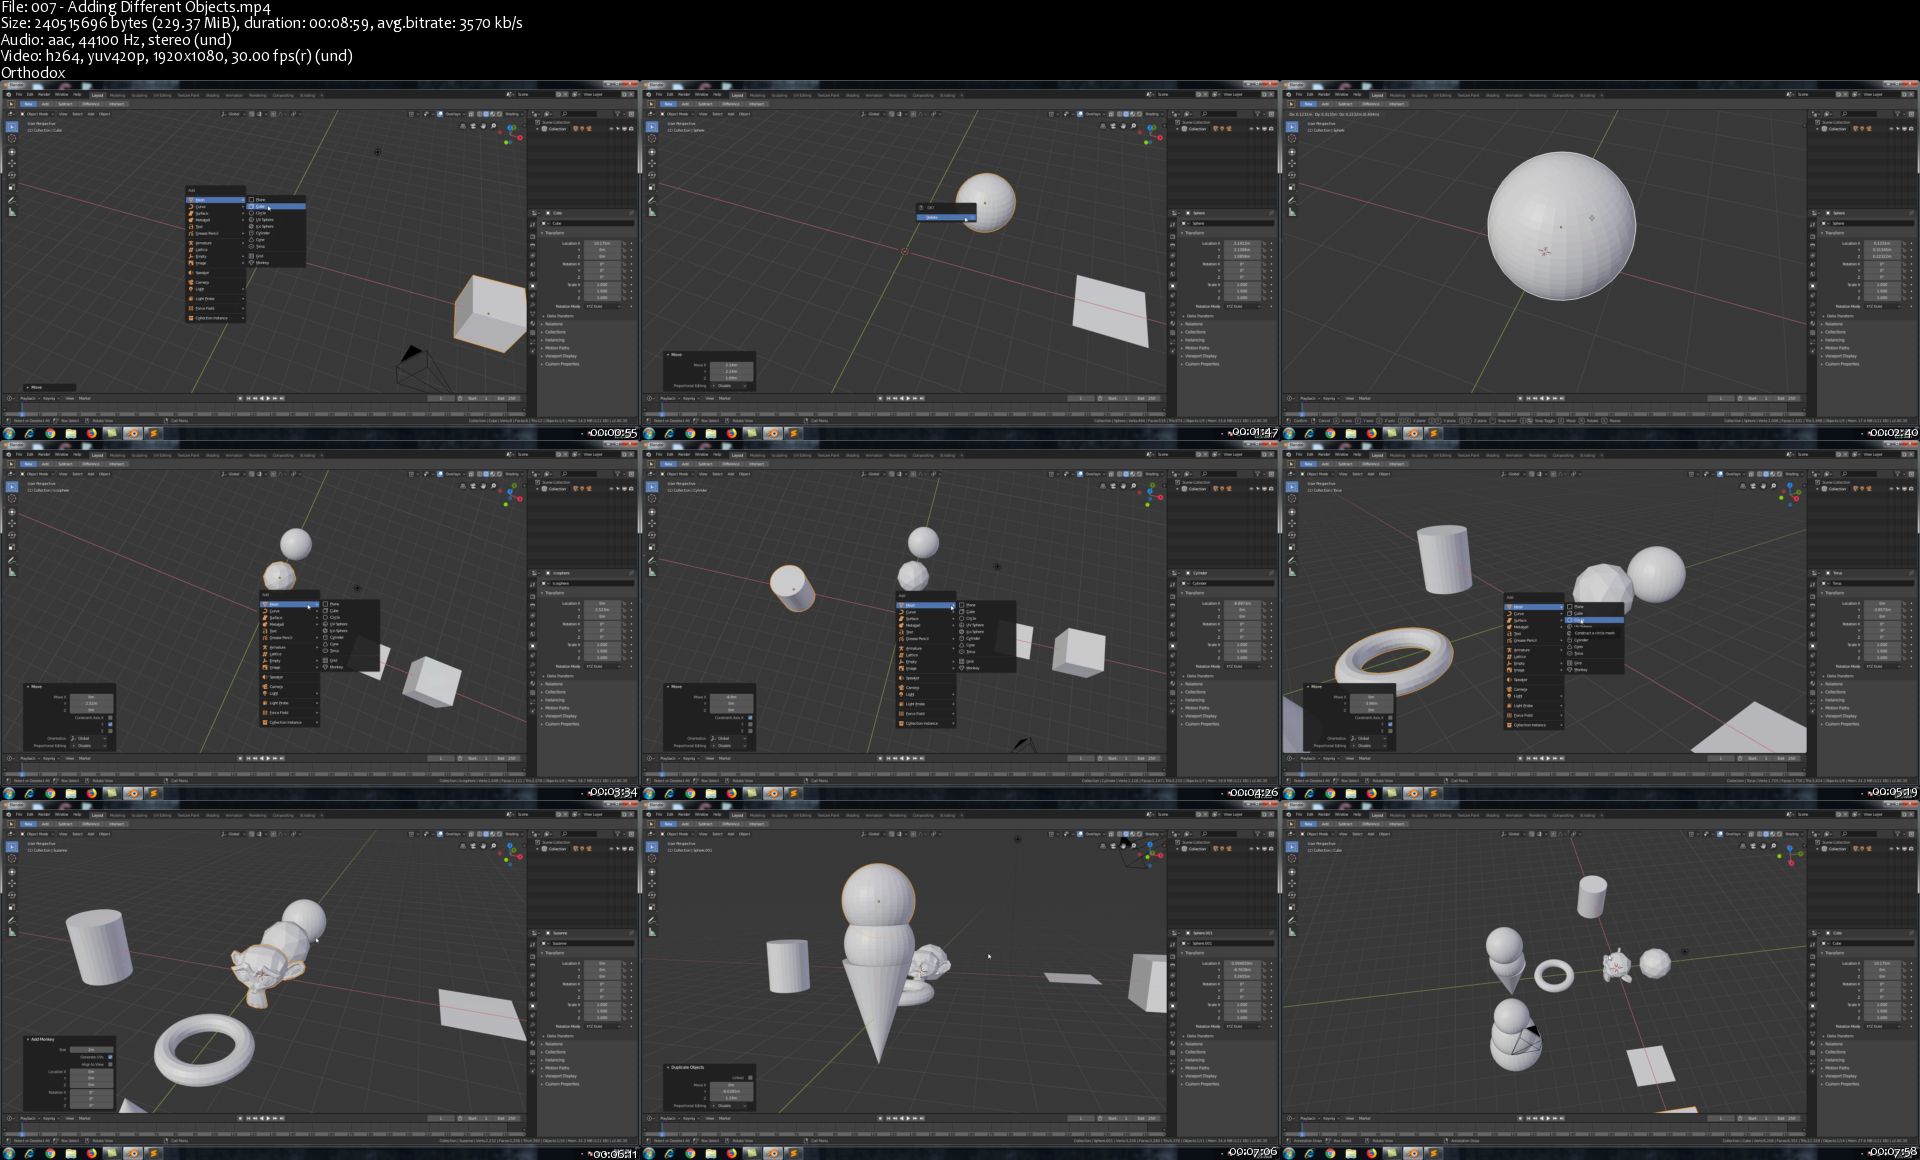The width and height of the screenshot is (1920, 1160).
Task: Toggle Constraint Axis Y in the 00:04:26 Move panel
Action: pyautogui.click(x=750, y=724)
